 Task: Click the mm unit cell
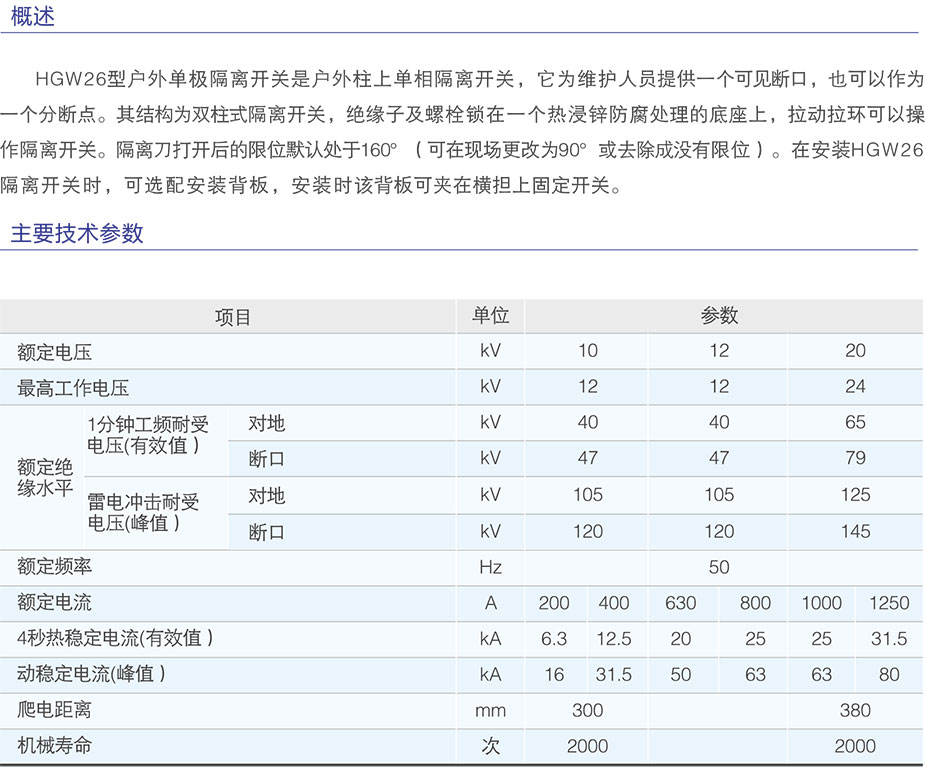pos(490,711)
